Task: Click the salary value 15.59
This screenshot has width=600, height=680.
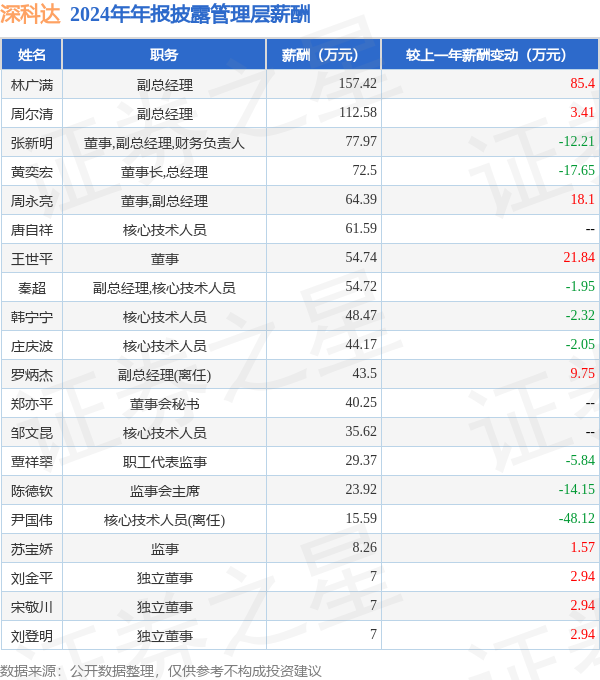Action: click(361, 518)
